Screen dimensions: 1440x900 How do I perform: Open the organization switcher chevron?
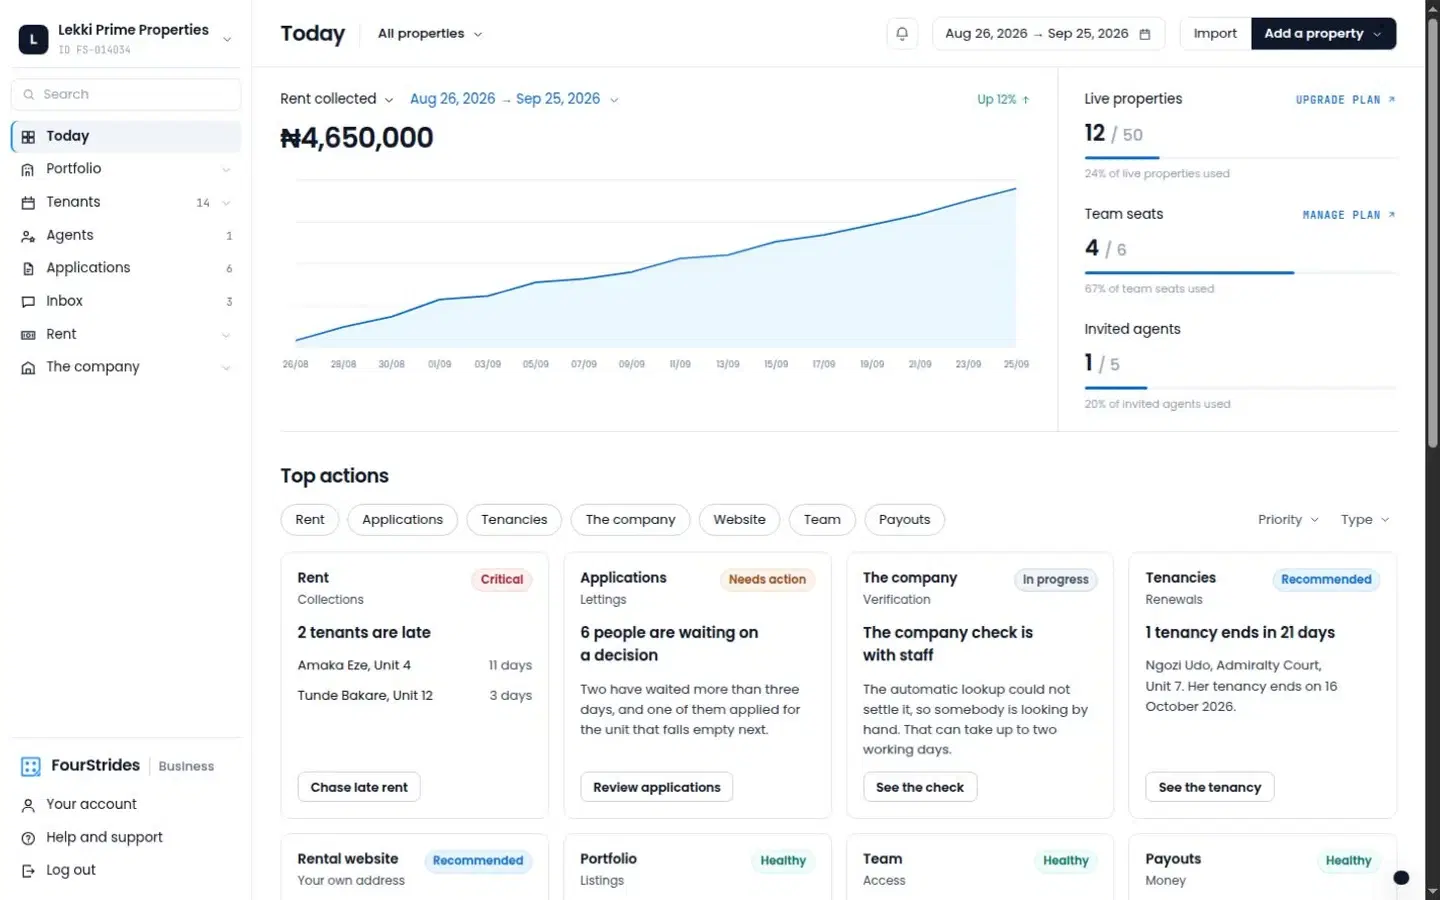227,40
